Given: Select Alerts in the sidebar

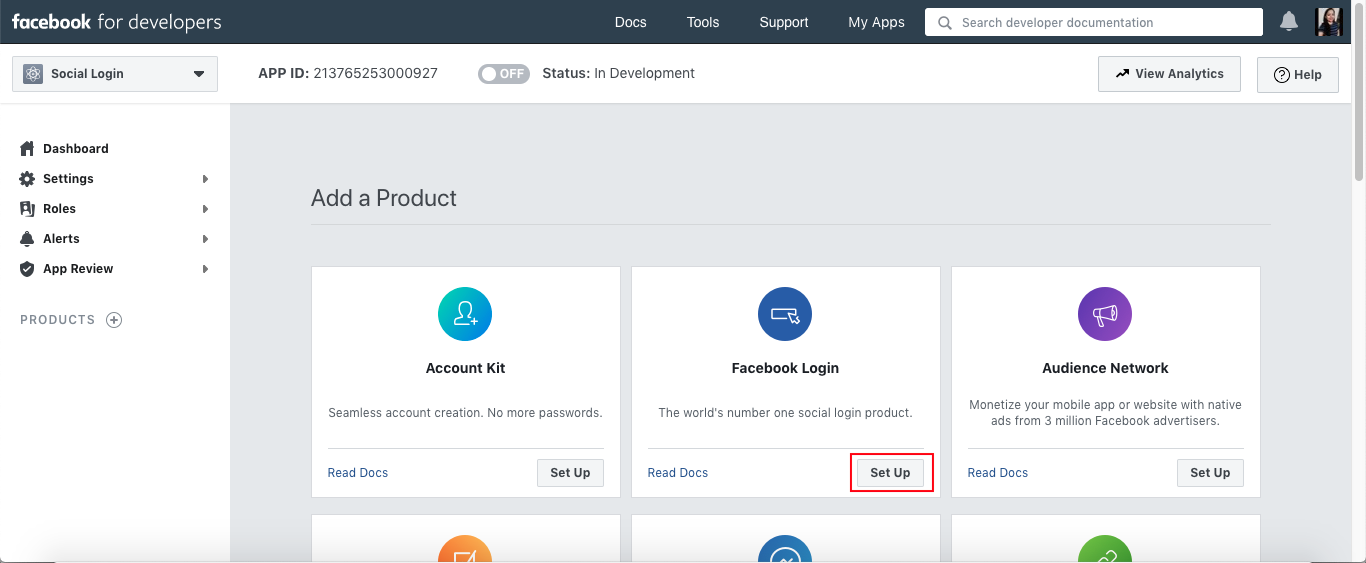Looking at the screenshot, I should (x=61, y=239).
